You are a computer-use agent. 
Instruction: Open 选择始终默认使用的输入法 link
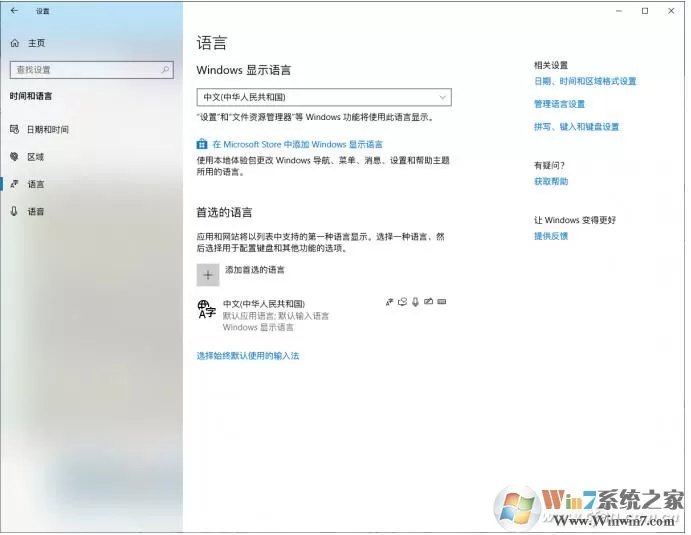(x=248, y=356)
